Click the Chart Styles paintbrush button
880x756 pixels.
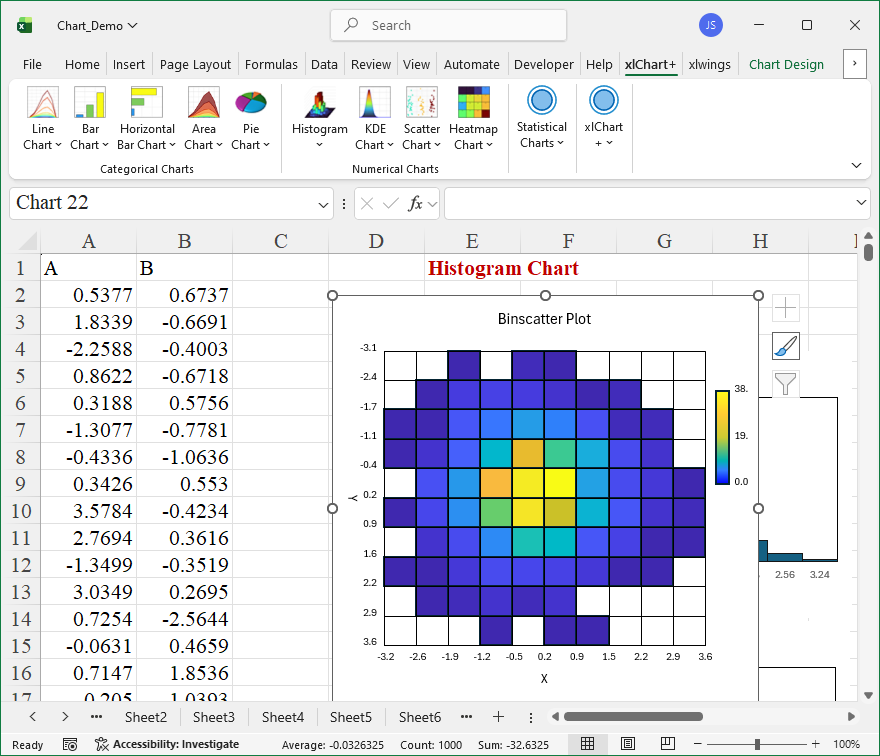click(x=786, y=346)
